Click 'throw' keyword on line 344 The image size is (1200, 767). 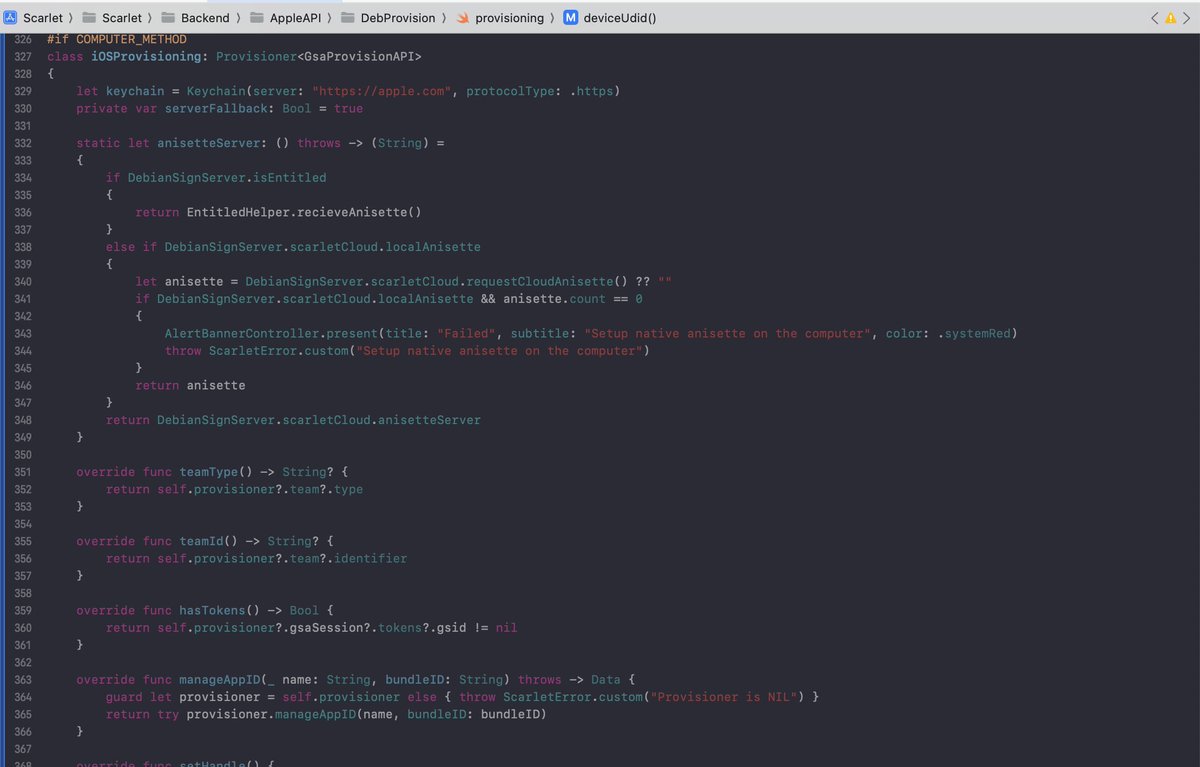183,351
